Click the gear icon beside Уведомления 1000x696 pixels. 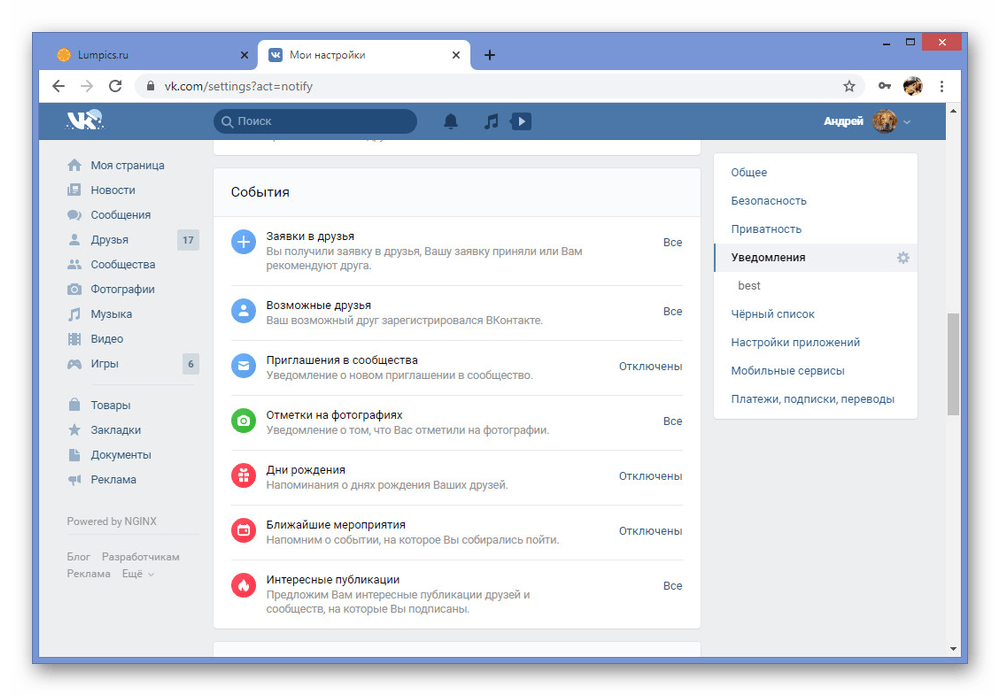[x=903, y=258]
